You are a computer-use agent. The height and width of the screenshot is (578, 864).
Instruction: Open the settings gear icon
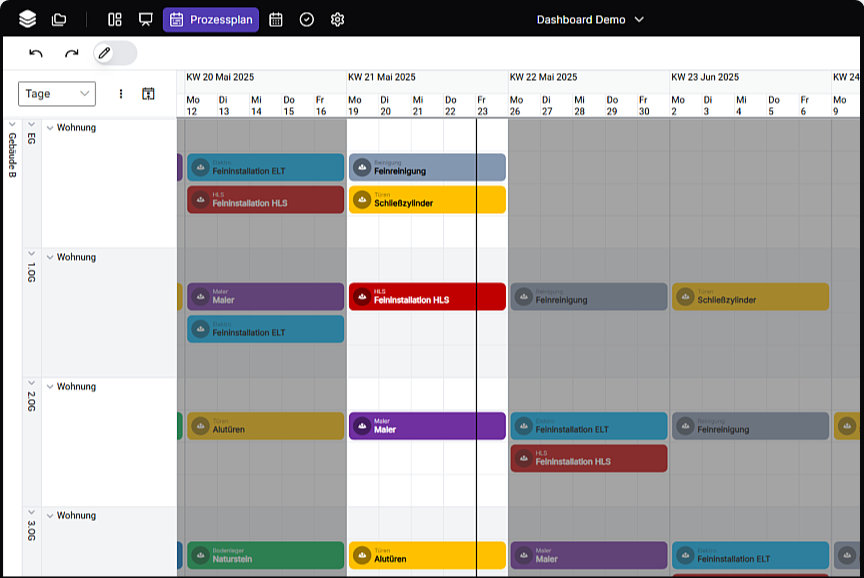(x=338, y=19)
